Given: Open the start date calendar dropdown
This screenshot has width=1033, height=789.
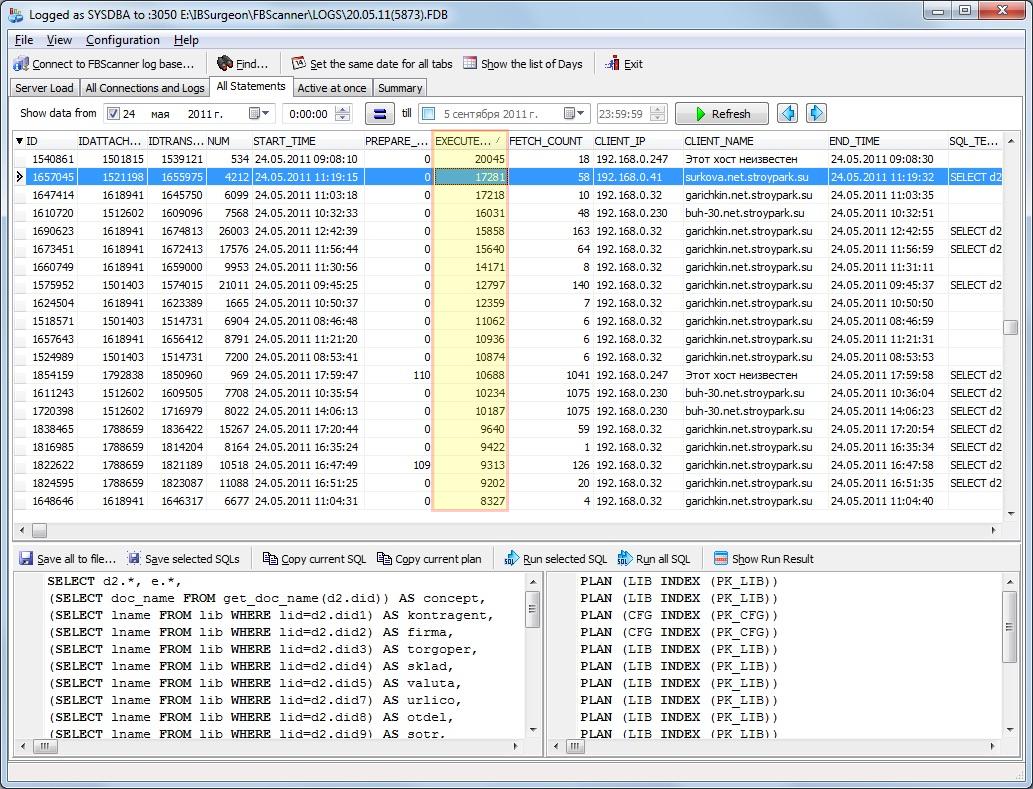Looking at the screenshot, I should coord(259,113).
